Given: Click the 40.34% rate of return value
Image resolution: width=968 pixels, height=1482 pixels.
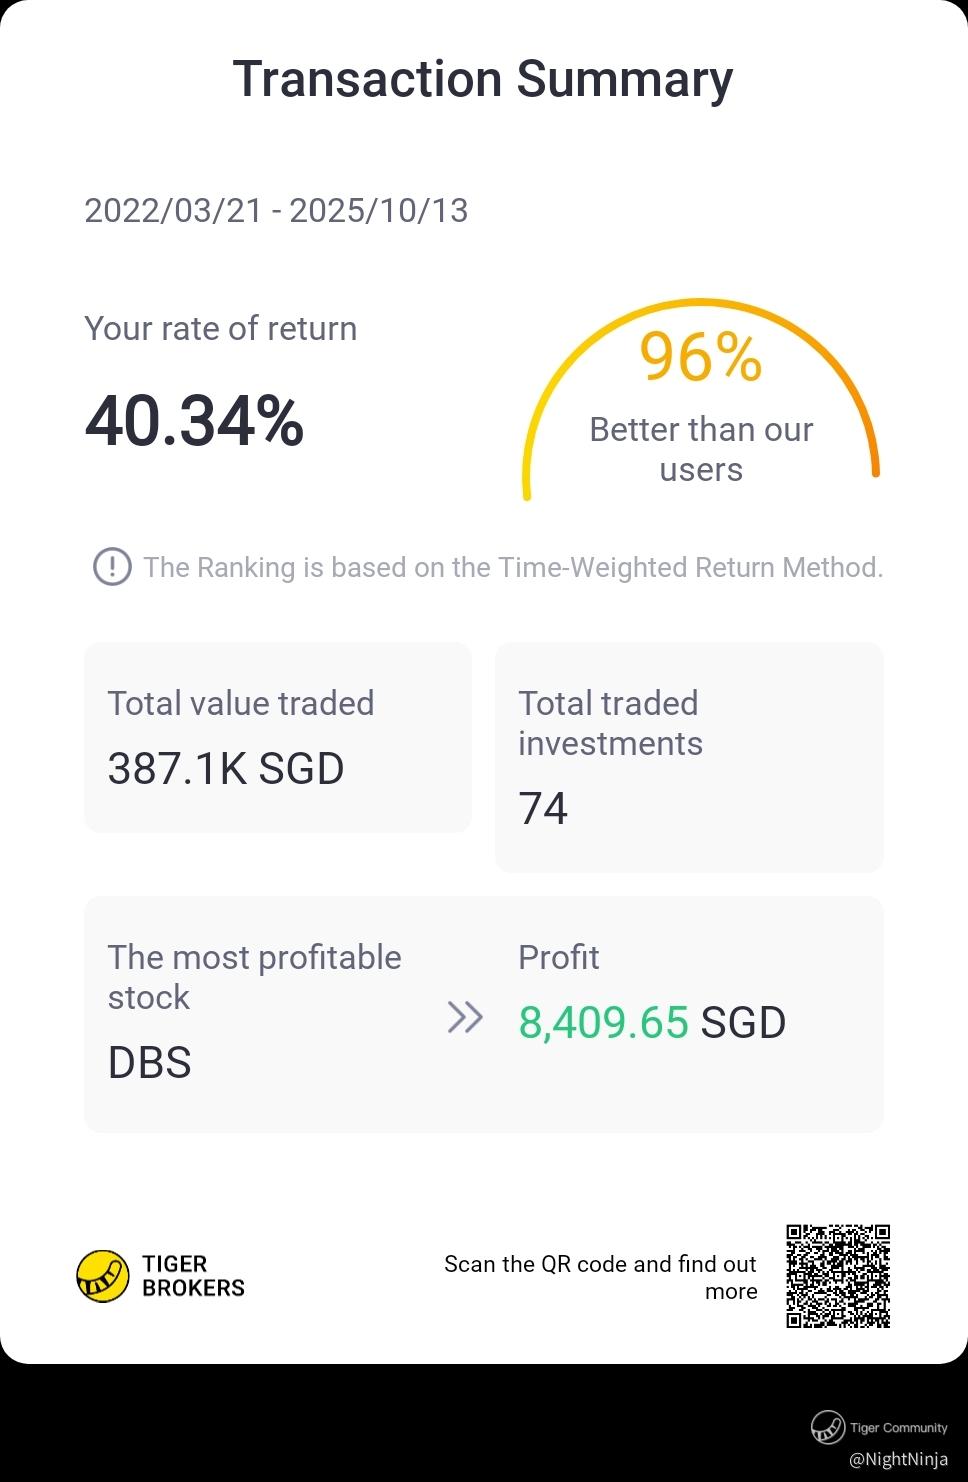Looking at the screenshot, I should [195, 421].
